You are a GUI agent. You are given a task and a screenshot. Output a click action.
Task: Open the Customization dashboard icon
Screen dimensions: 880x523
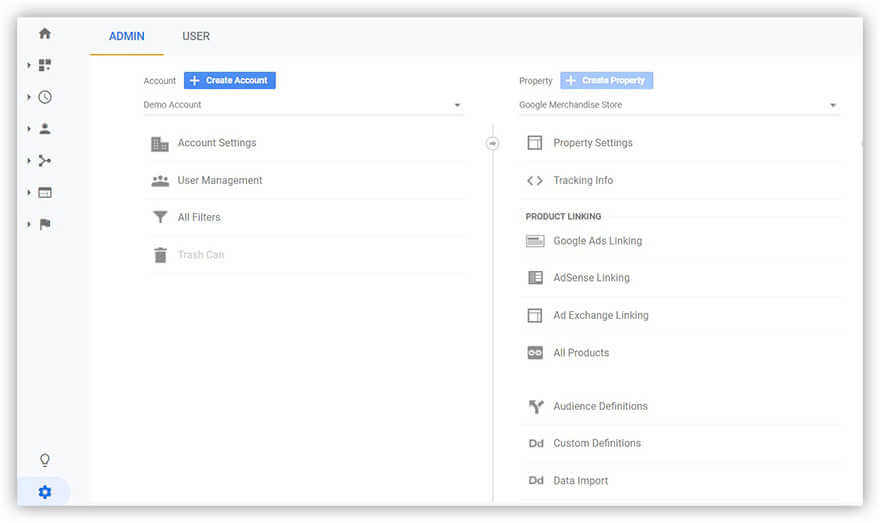[44, 65]
